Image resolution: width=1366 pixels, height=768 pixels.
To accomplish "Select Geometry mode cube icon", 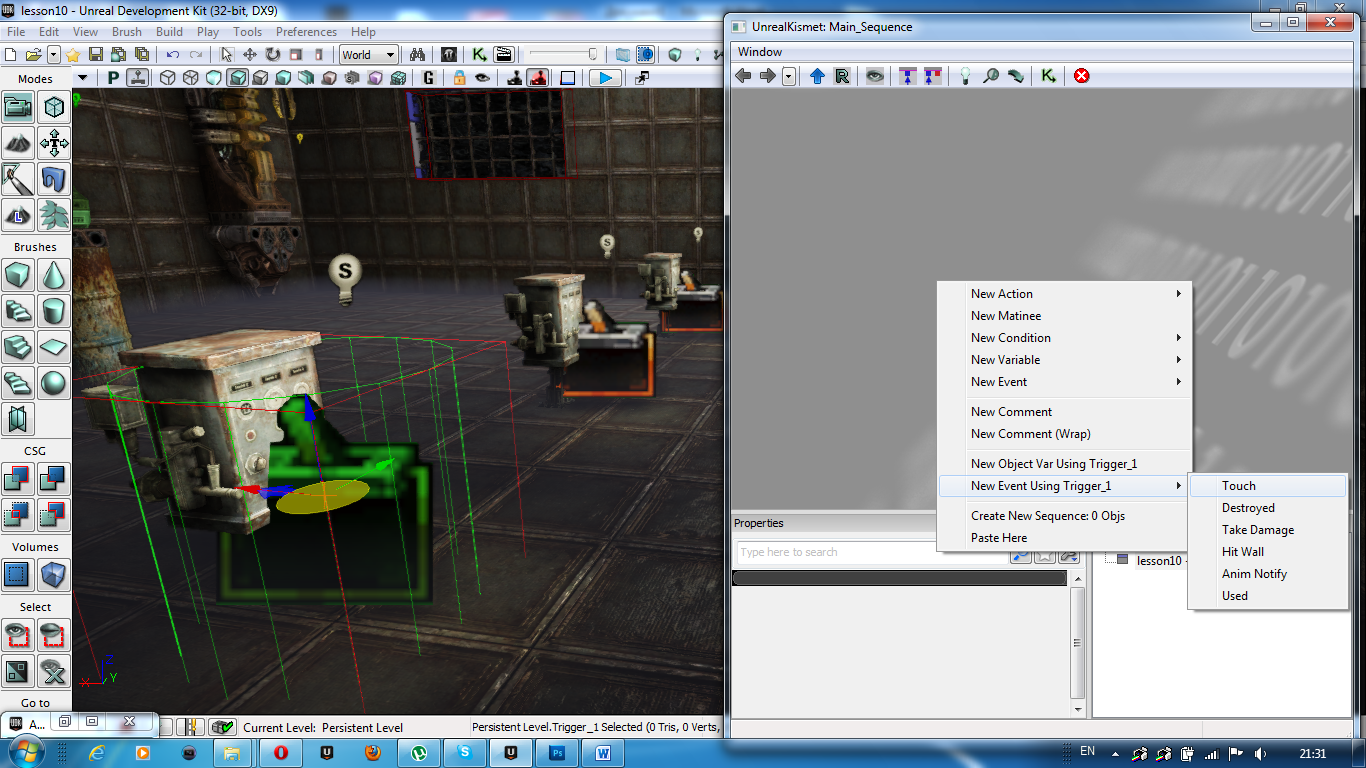I will (54, 107).
